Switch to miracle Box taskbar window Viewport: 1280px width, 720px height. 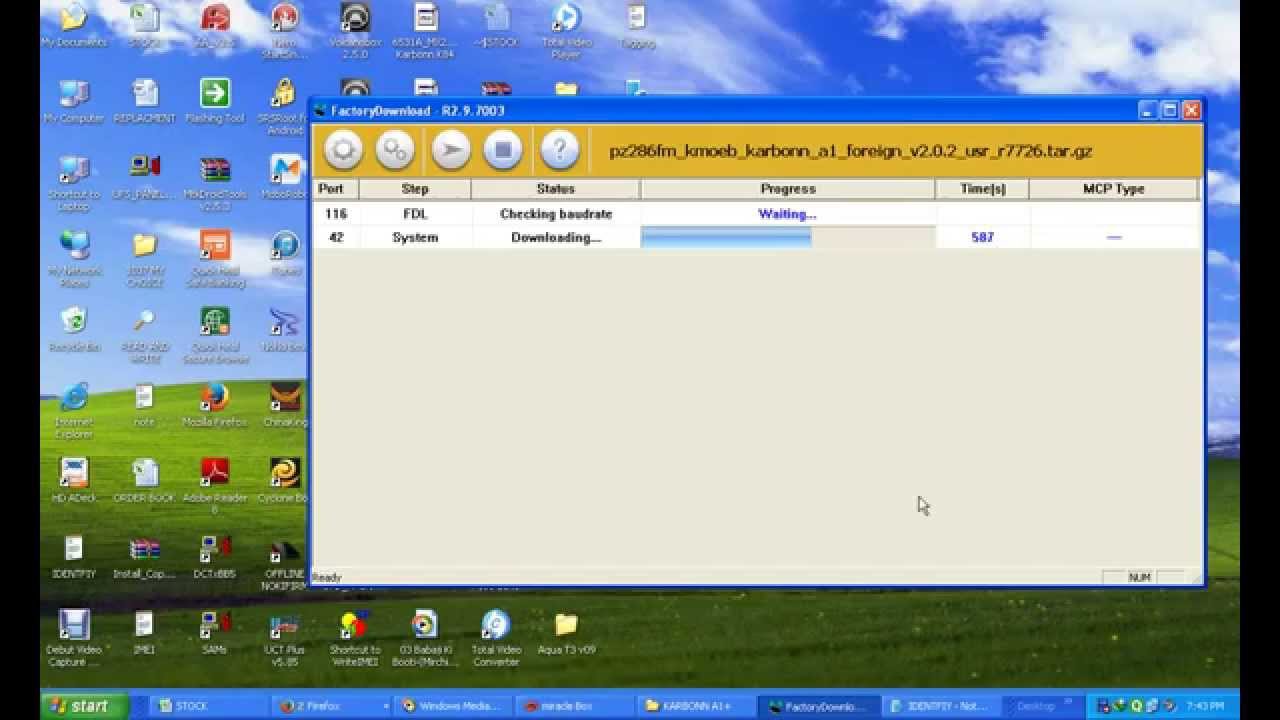[574, 706]
